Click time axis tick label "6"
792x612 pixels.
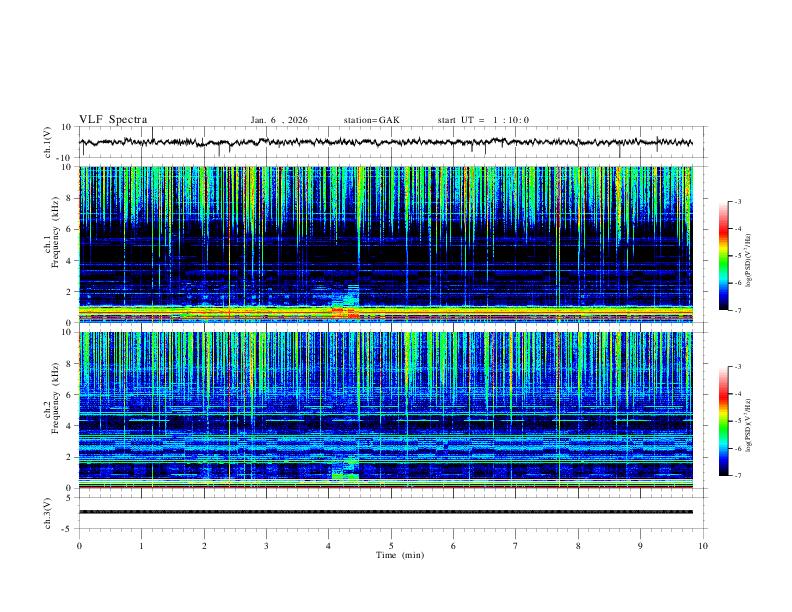click(454, 546)
